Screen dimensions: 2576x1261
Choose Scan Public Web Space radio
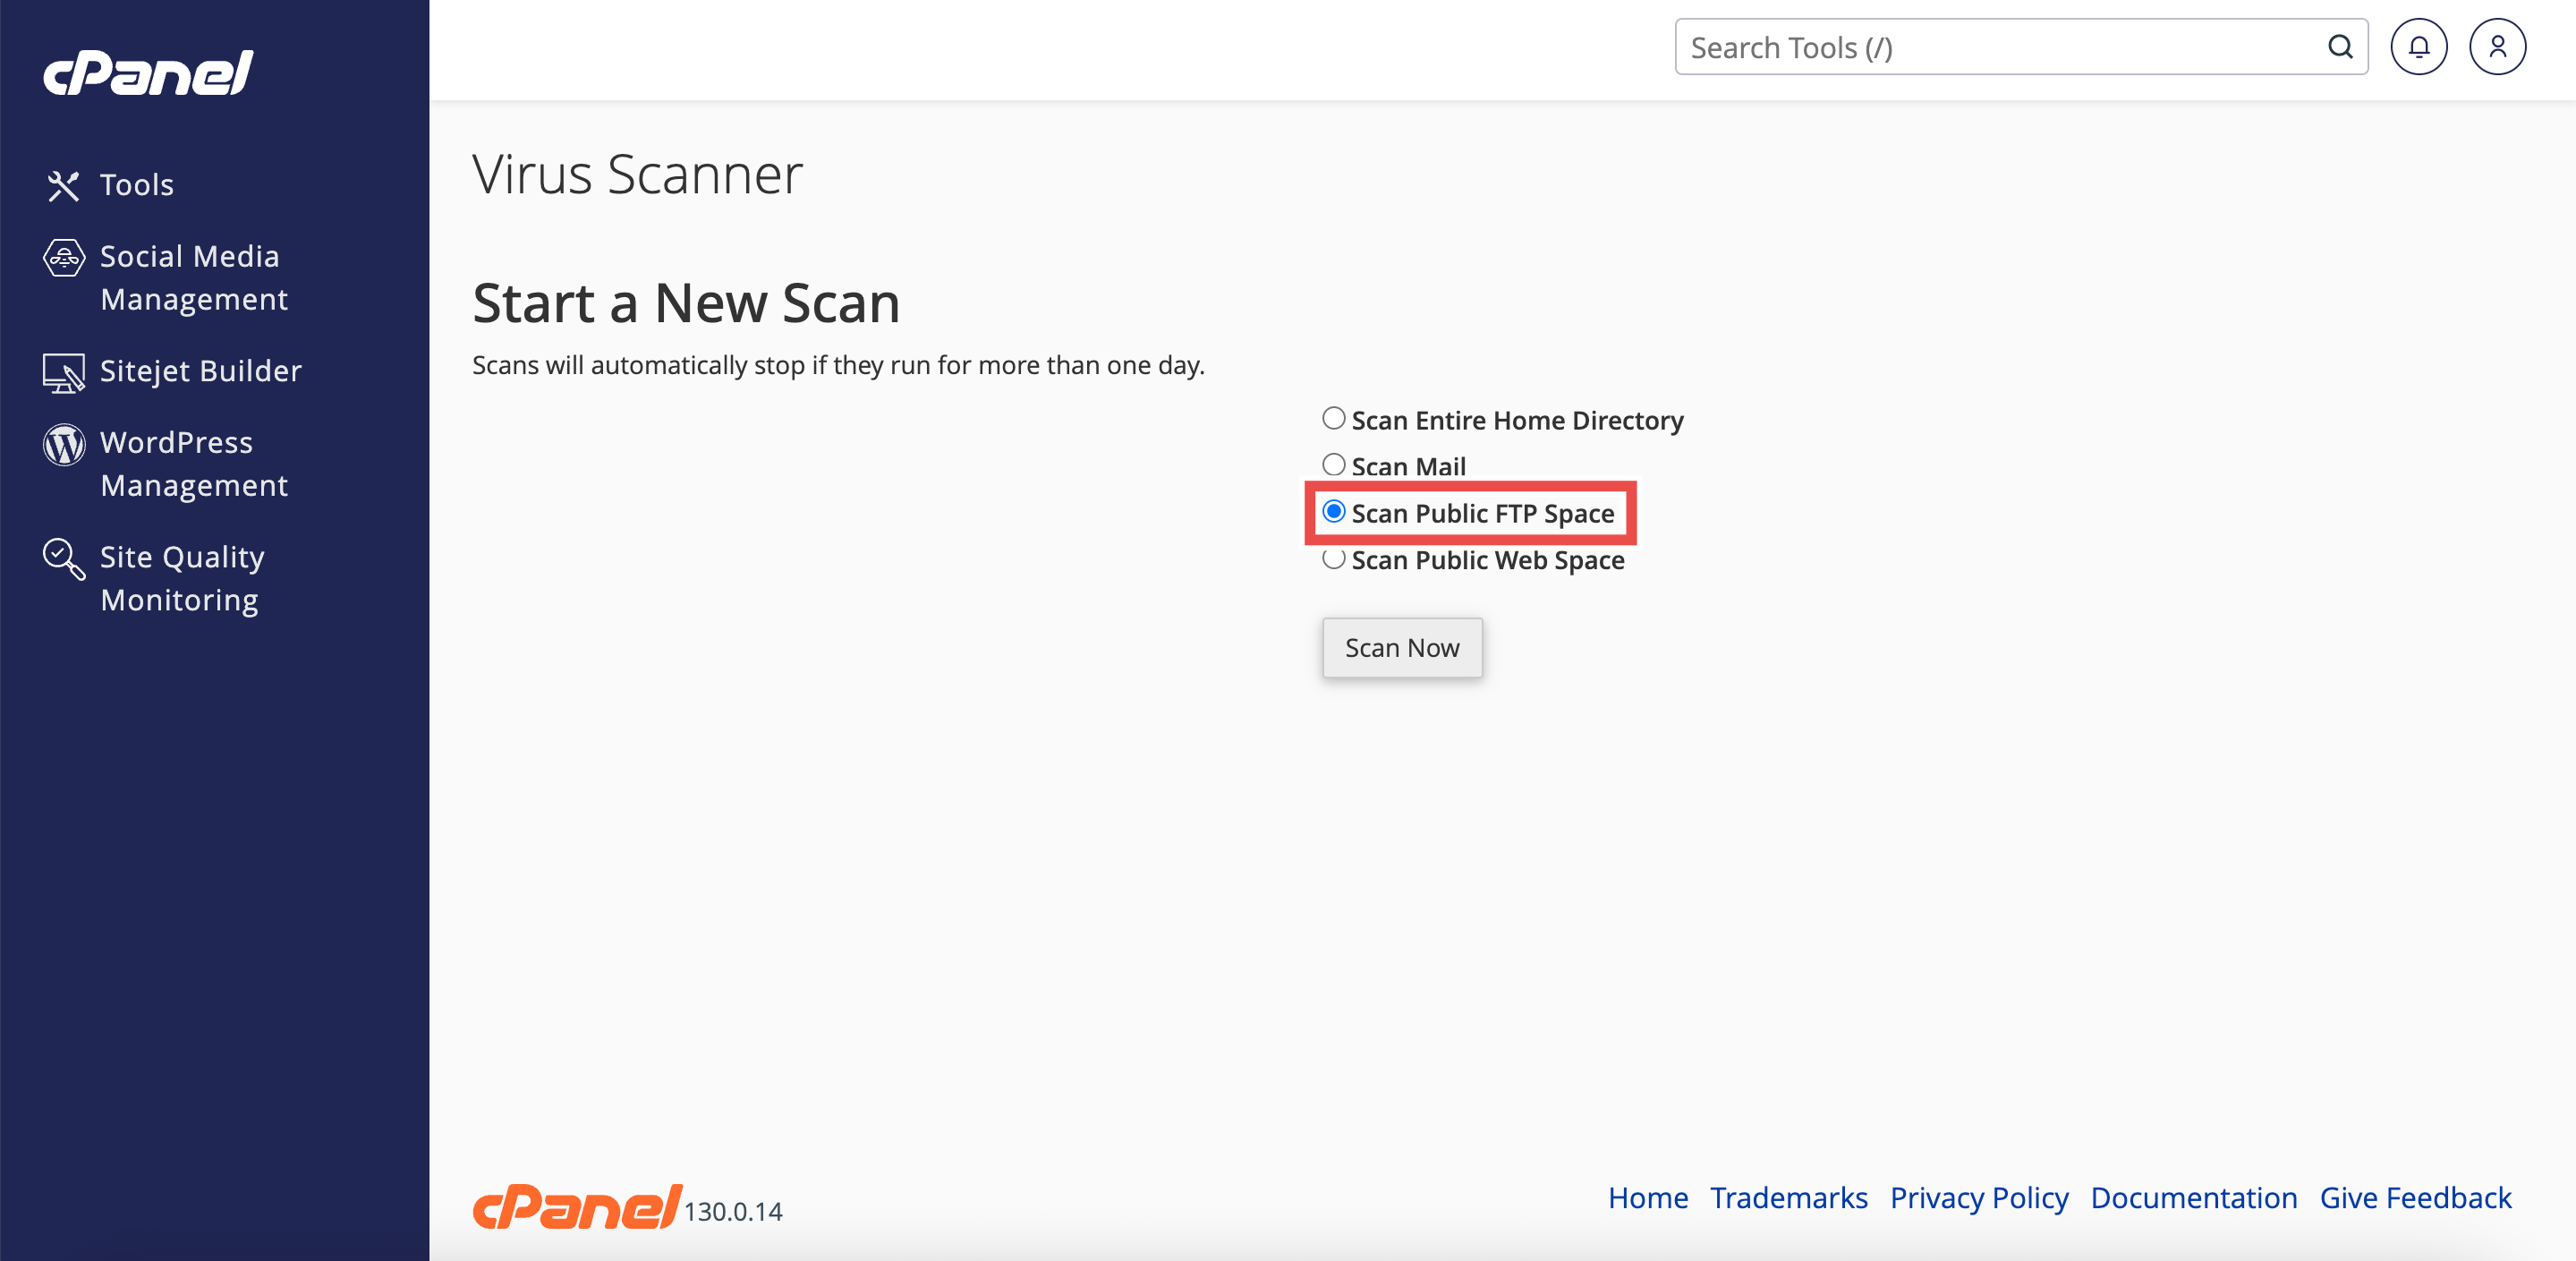[x=1333, y=559]
